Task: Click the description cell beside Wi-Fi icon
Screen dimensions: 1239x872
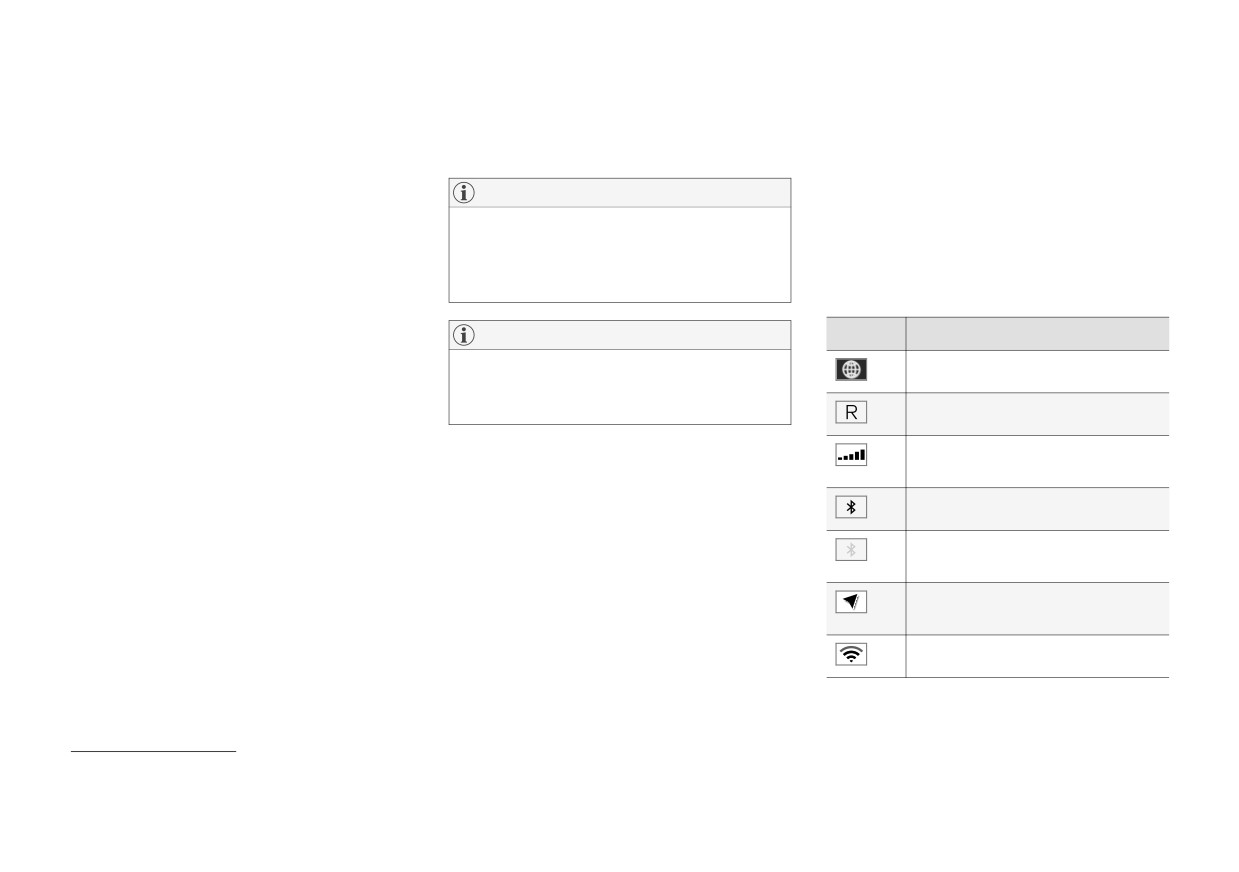Action: click(x=1037, y=656)
